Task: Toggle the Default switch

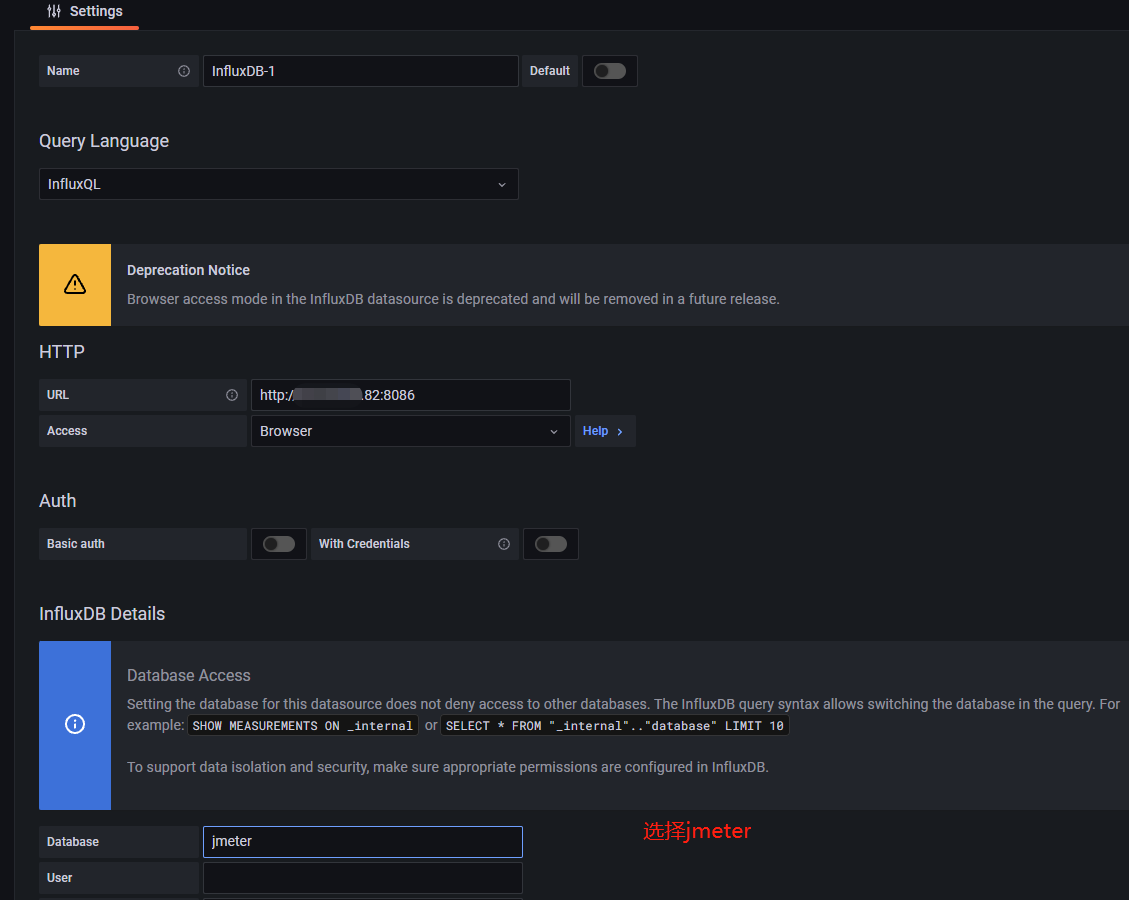Action: pos(609,71)
